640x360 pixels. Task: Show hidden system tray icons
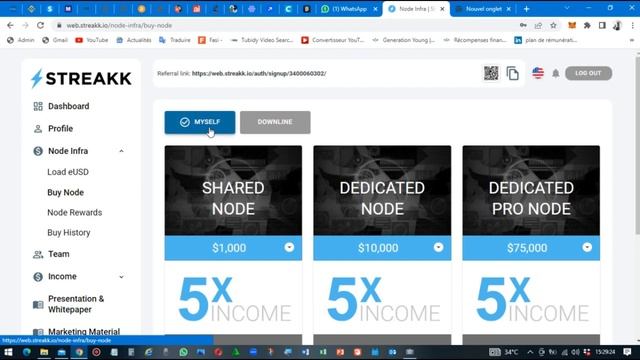pos(530,352)
